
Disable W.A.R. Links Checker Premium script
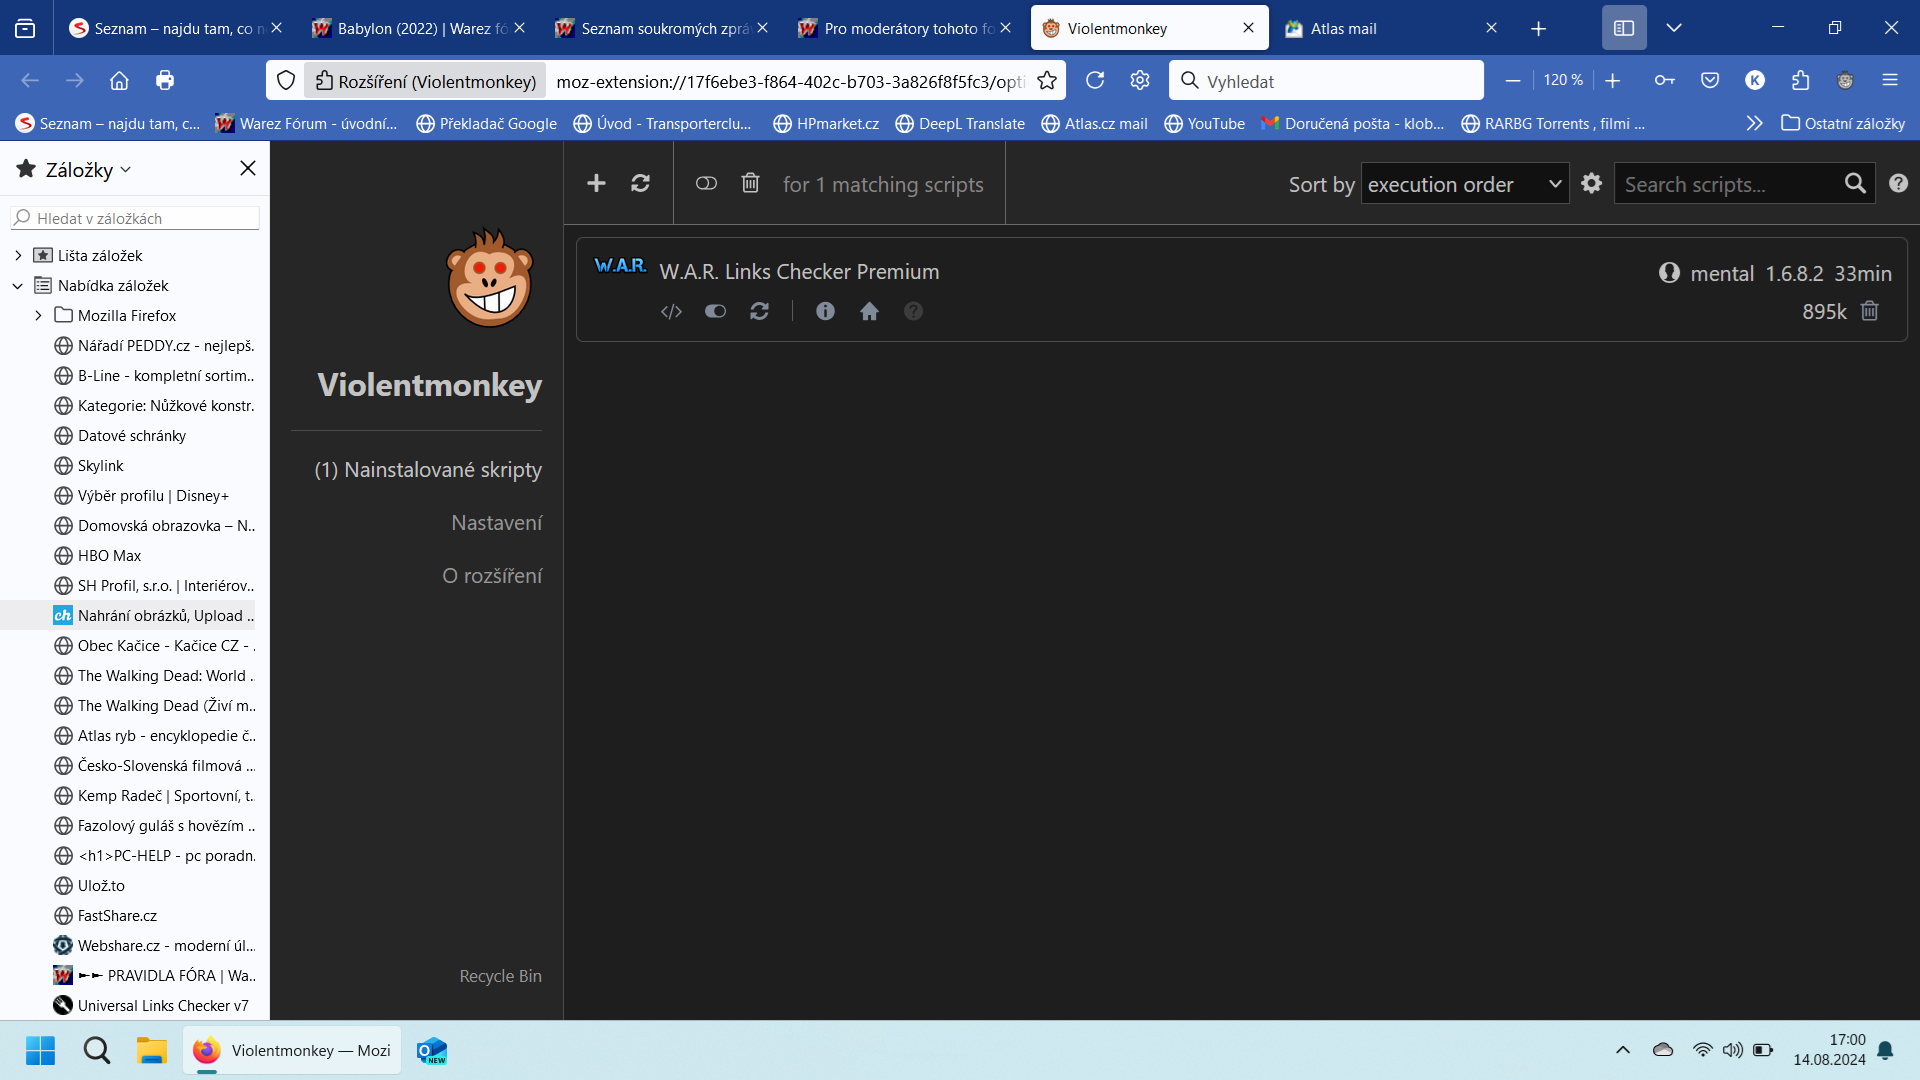715,311
